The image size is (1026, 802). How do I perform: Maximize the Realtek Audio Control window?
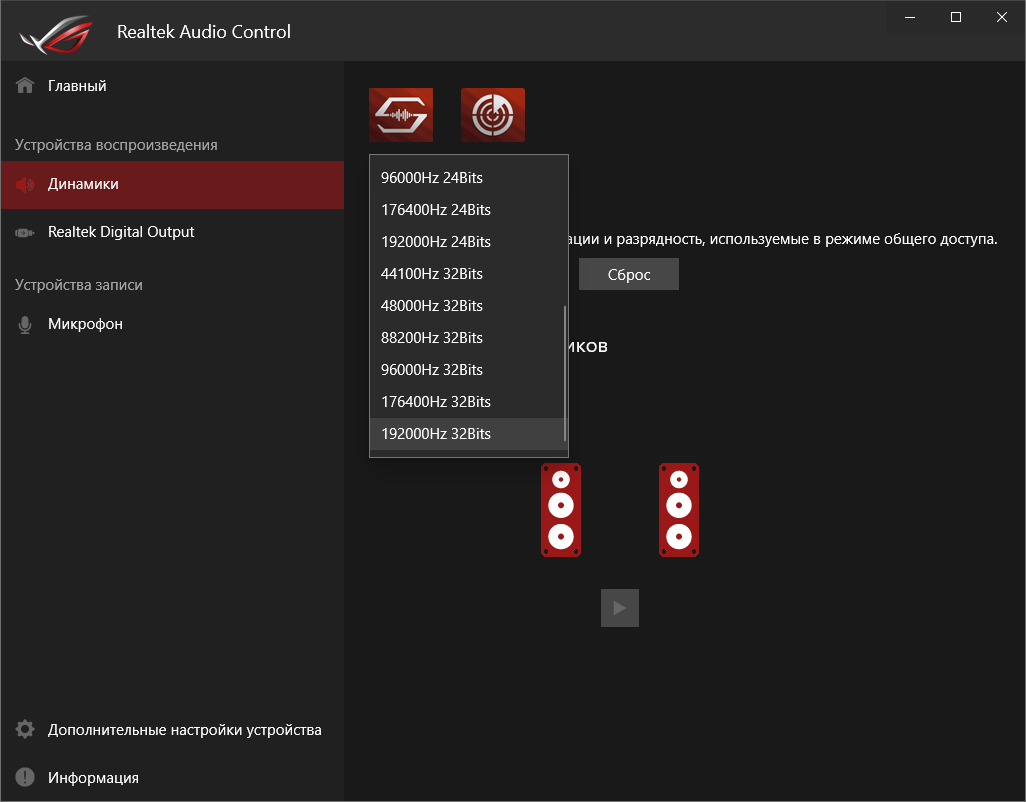pos(955,18)
